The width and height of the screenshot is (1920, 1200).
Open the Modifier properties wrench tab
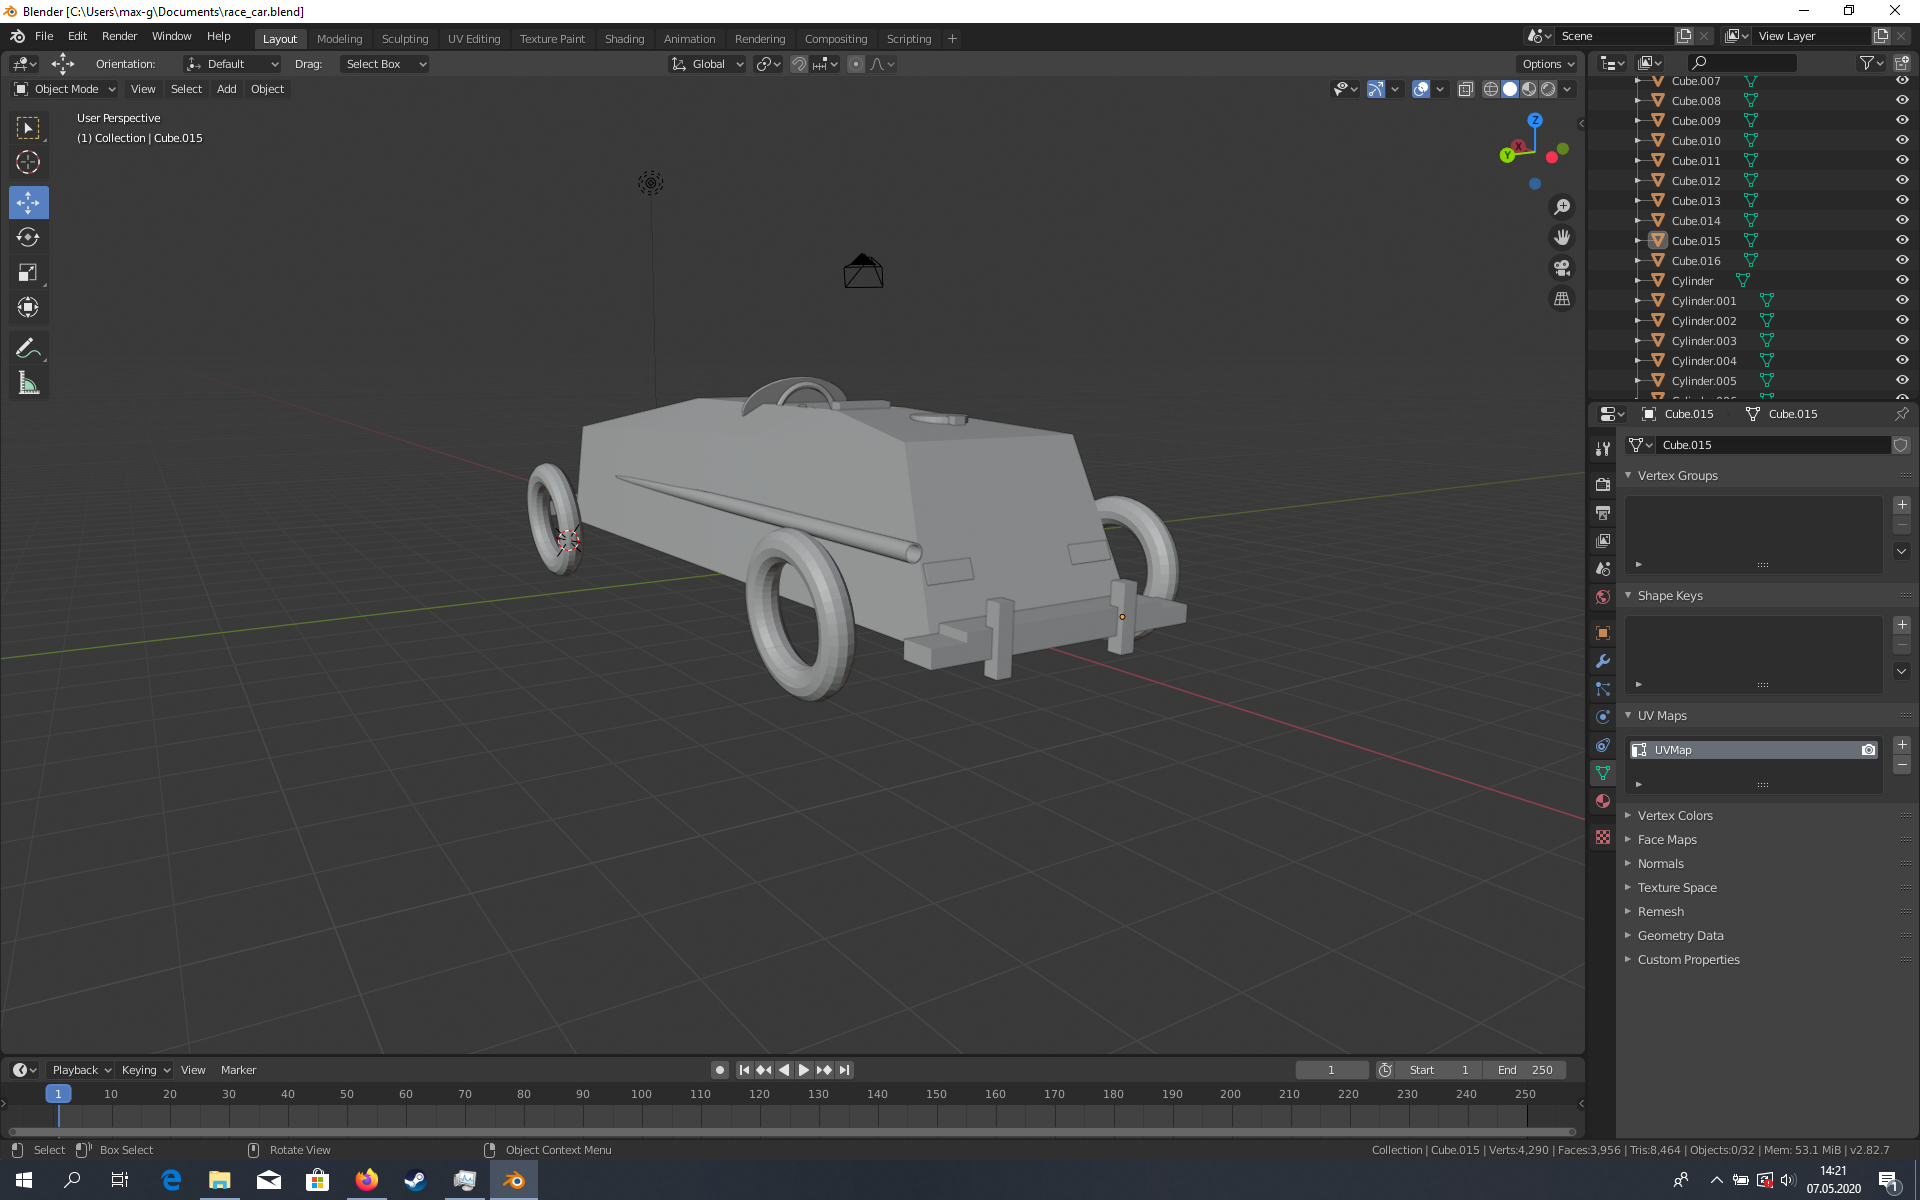[1603, 661]
